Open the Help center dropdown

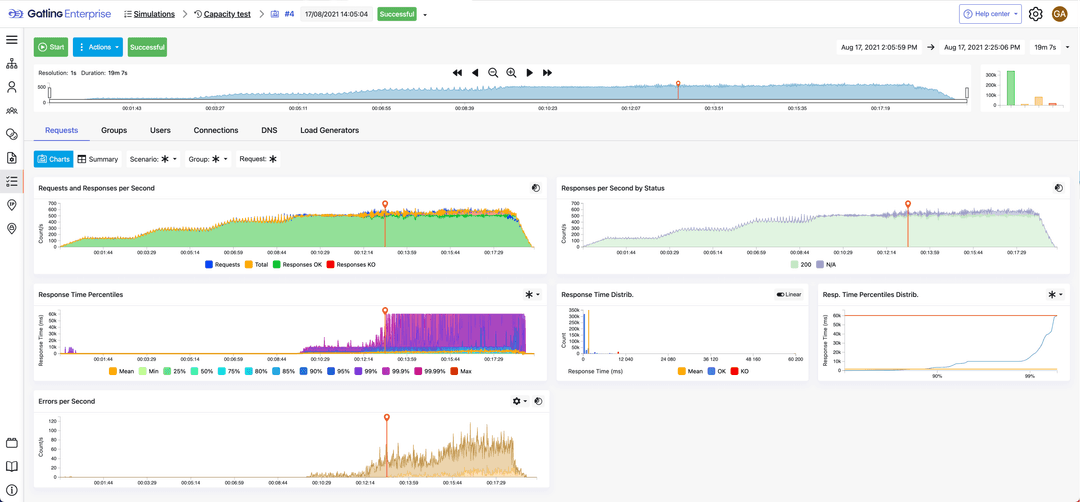990,14
